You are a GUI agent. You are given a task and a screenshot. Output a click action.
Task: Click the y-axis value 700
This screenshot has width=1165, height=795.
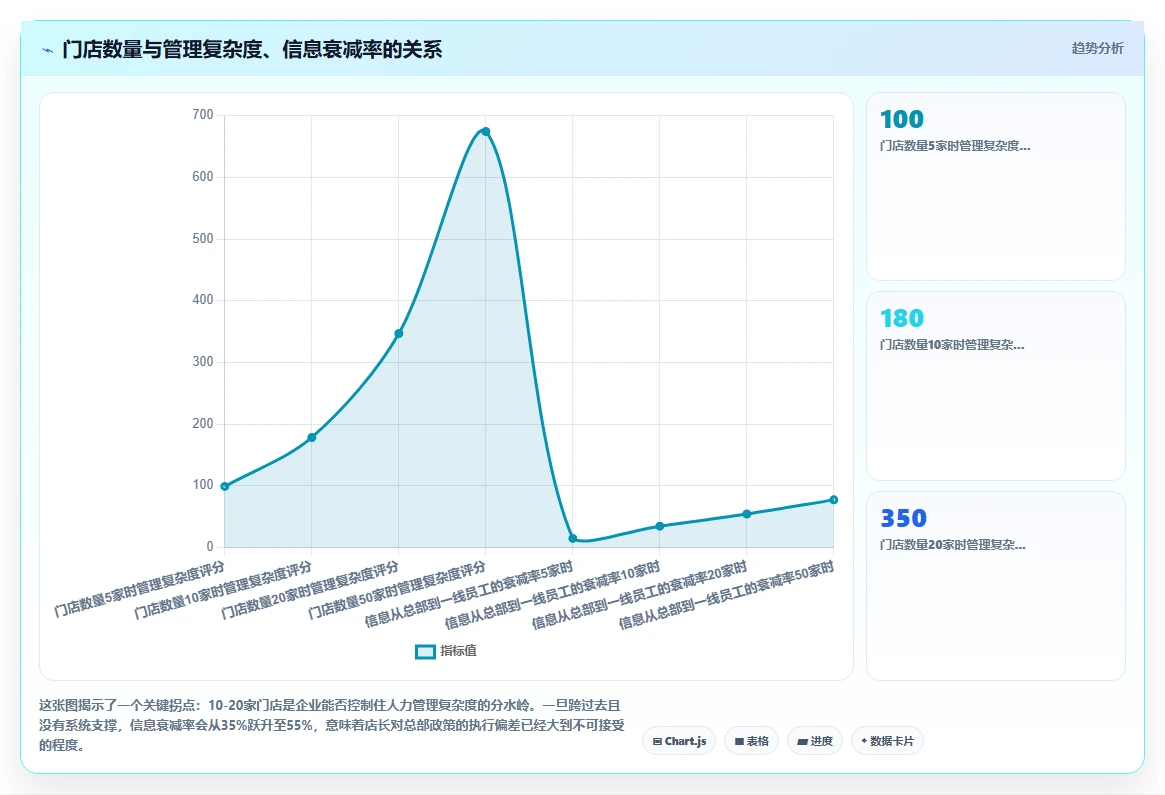[203, 114]
